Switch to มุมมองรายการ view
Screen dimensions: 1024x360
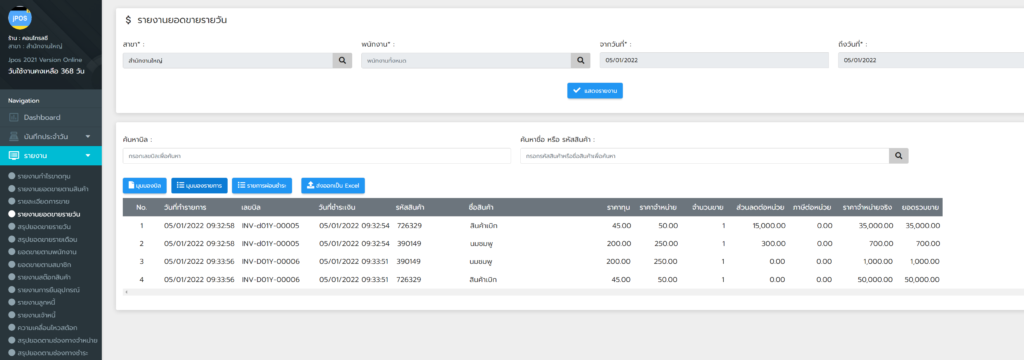[199, 186]
